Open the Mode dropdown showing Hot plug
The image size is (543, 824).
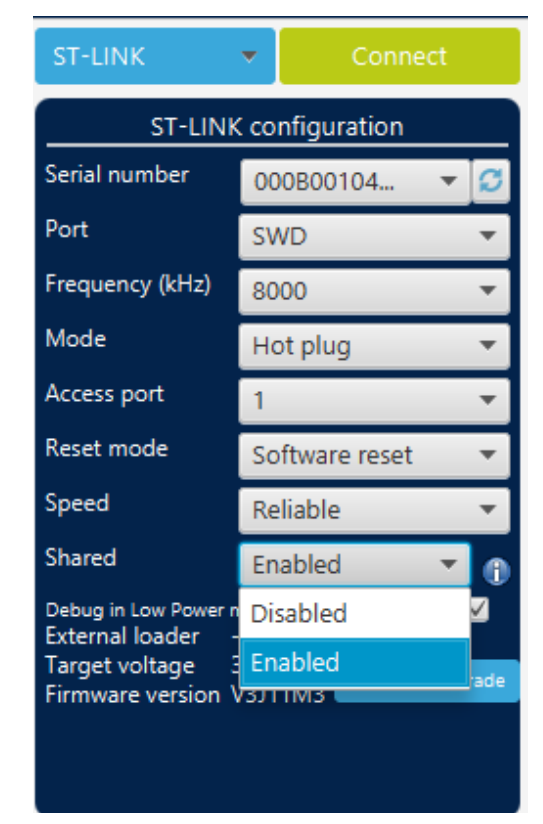374,346
